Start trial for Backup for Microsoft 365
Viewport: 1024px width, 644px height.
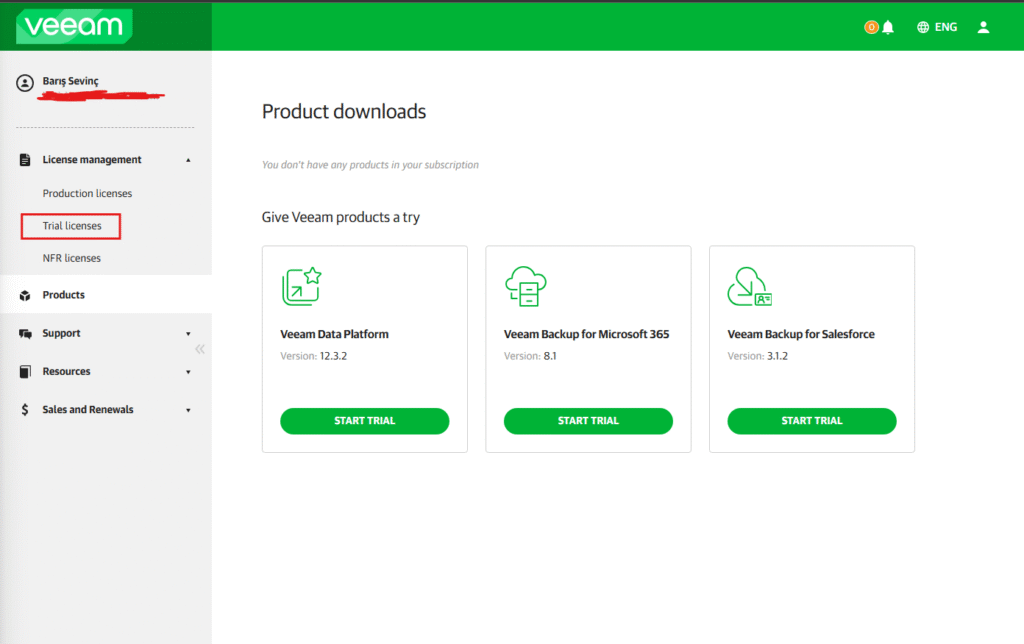[588, 421]
